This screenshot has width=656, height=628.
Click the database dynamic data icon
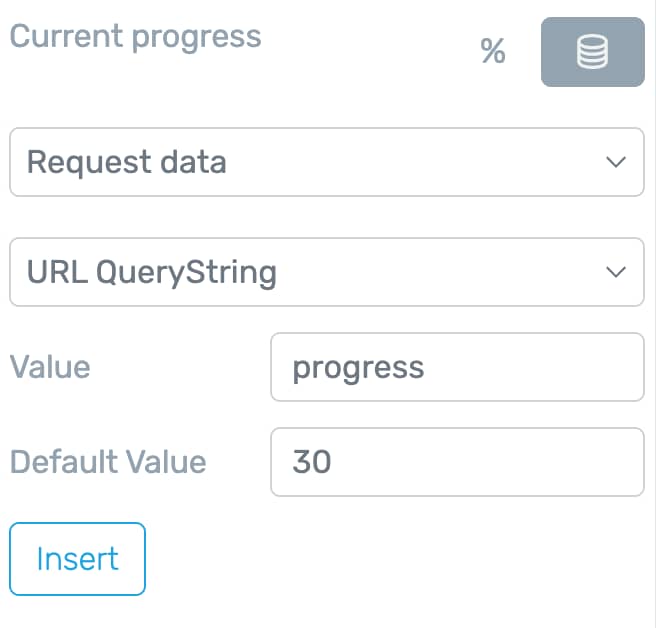pos(592,52)
